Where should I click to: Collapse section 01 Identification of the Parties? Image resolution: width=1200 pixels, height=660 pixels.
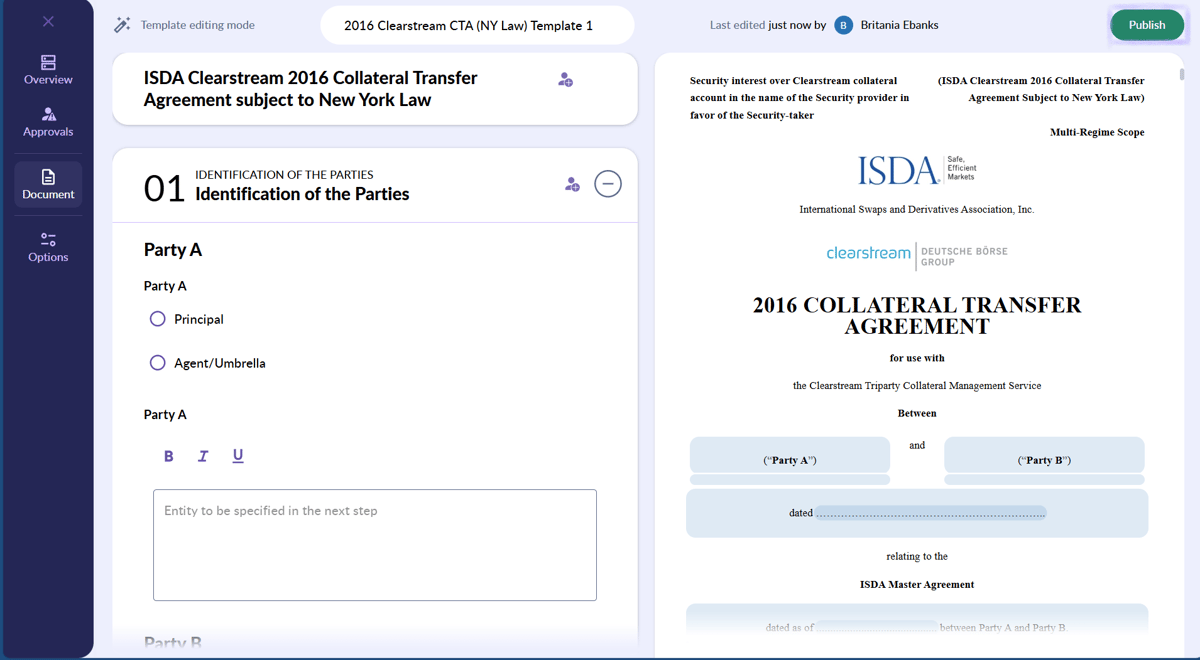(x=608, y=184)
